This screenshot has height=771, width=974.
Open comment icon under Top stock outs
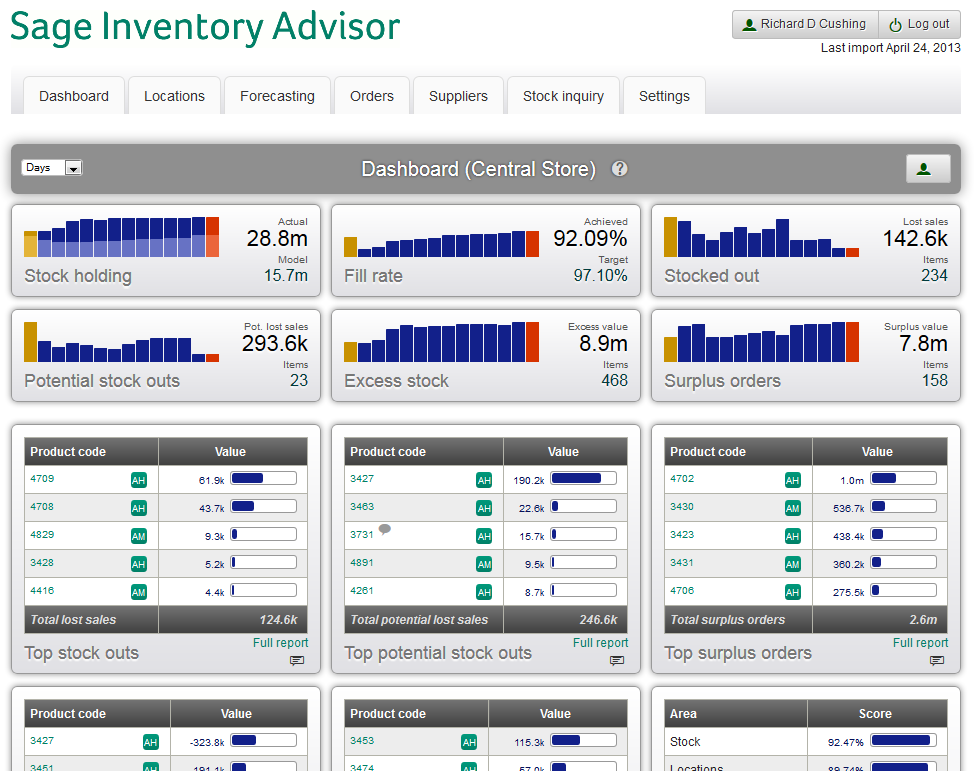point(297,660)
